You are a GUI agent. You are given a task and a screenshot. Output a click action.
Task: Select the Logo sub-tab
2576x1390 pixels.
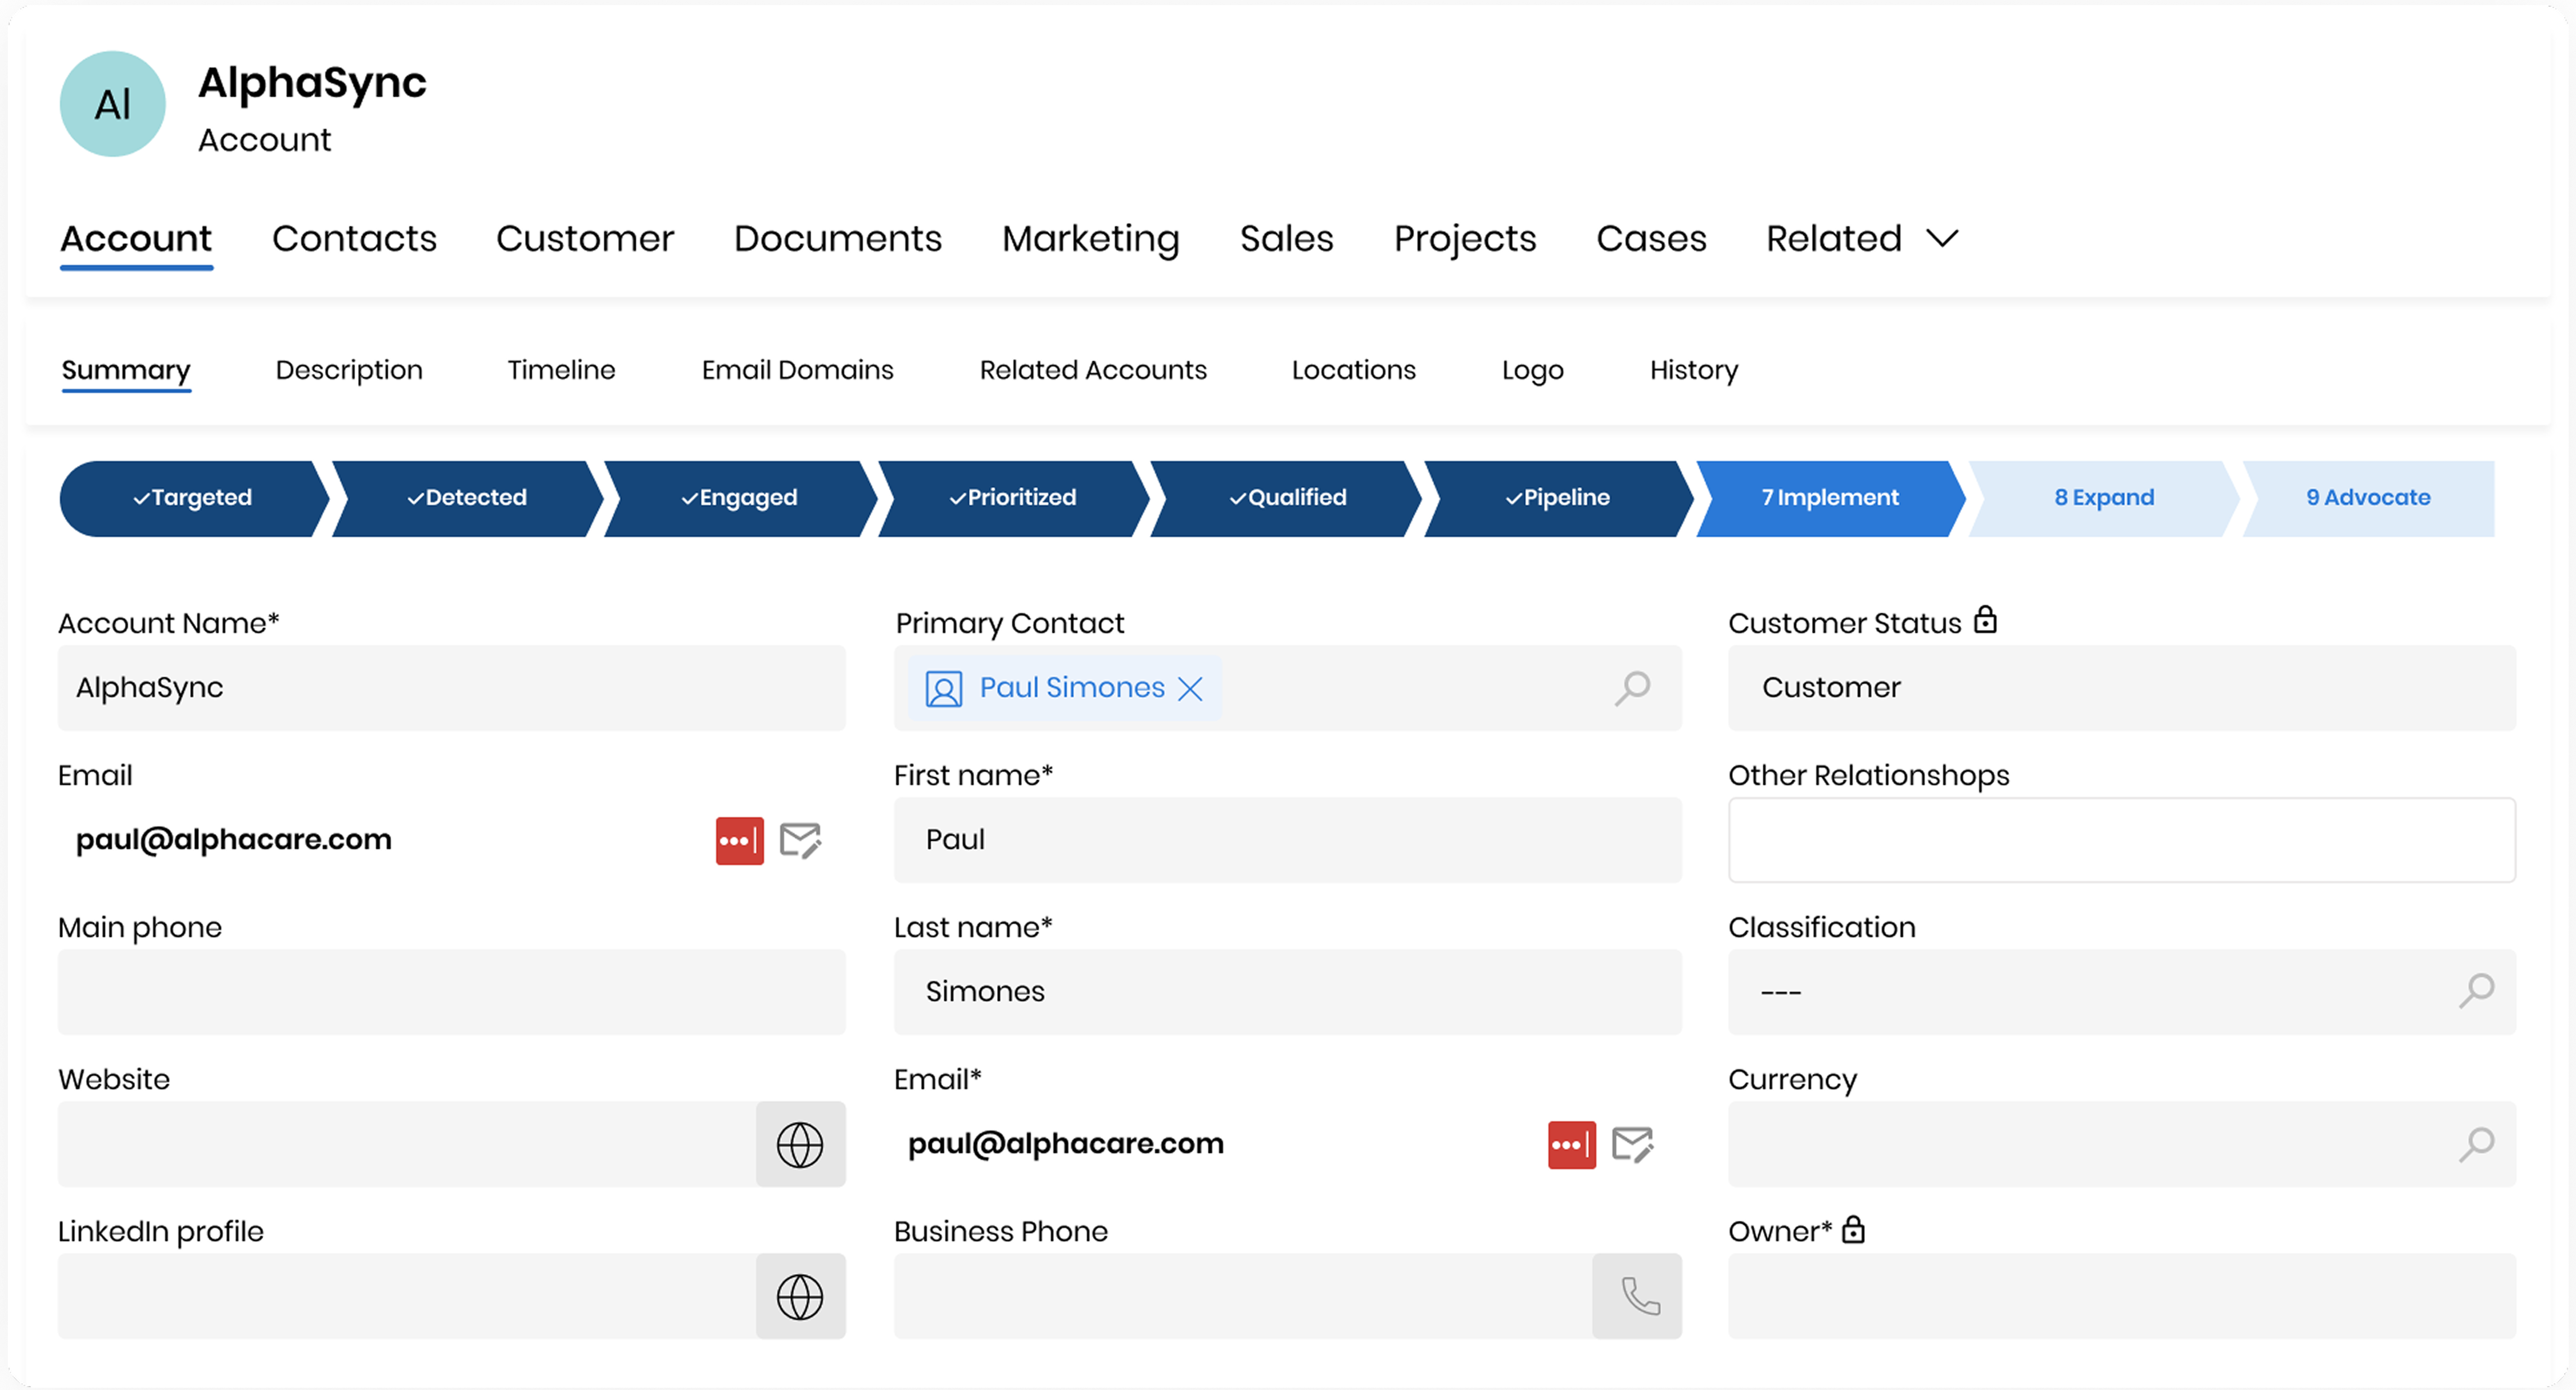pos(1532,370)
